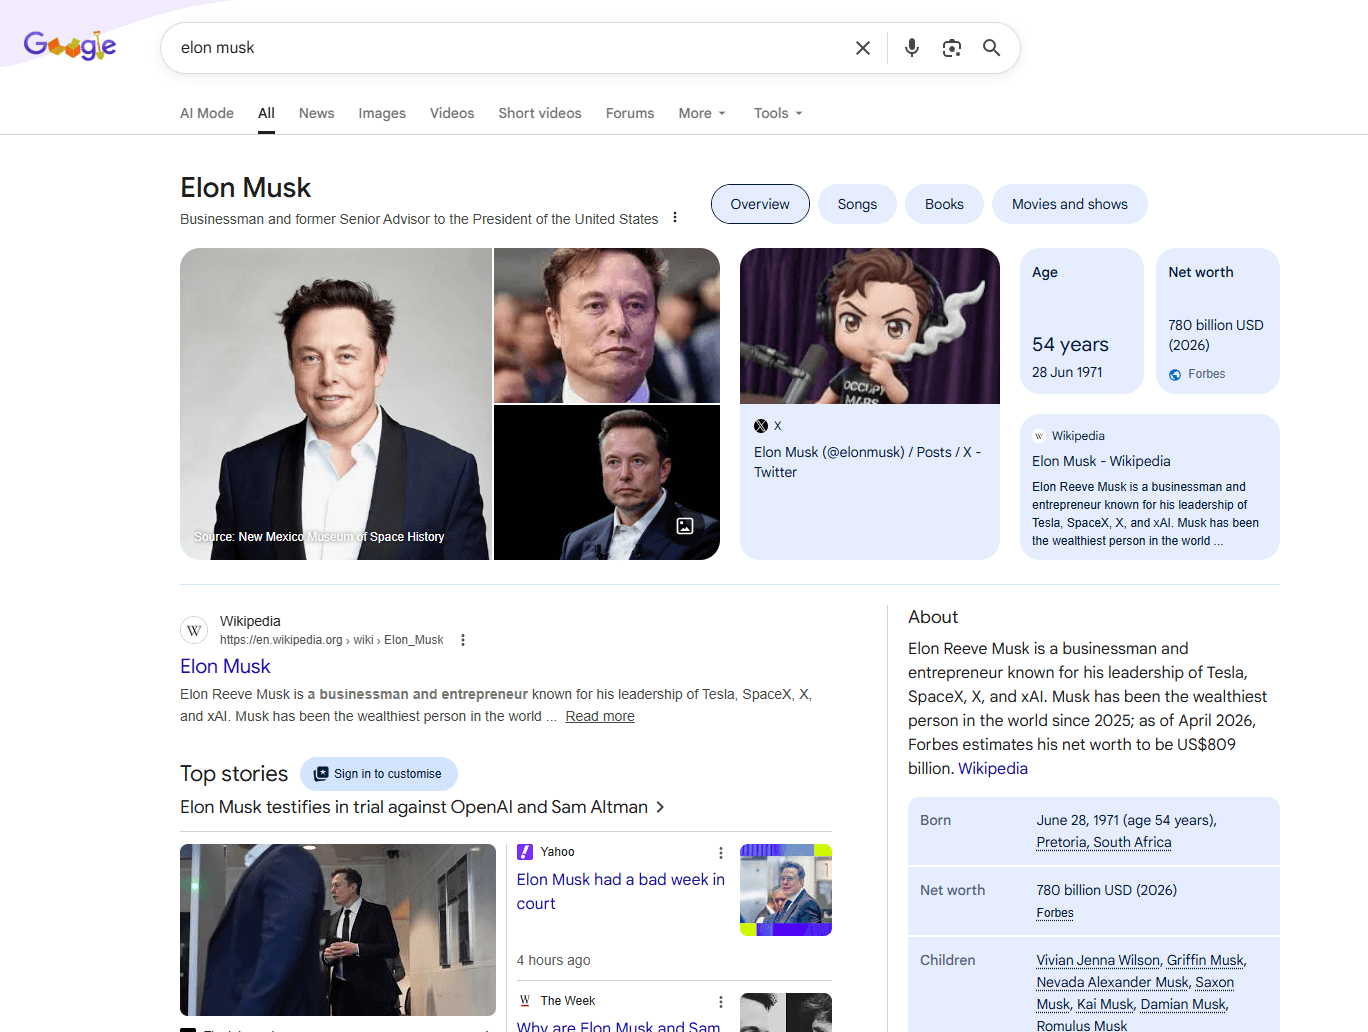Image resolution: width=1368 pixels, height=1032 pixels.
Task: Switch to News tab
Action: pyautogui.click(x=317, y=113)
